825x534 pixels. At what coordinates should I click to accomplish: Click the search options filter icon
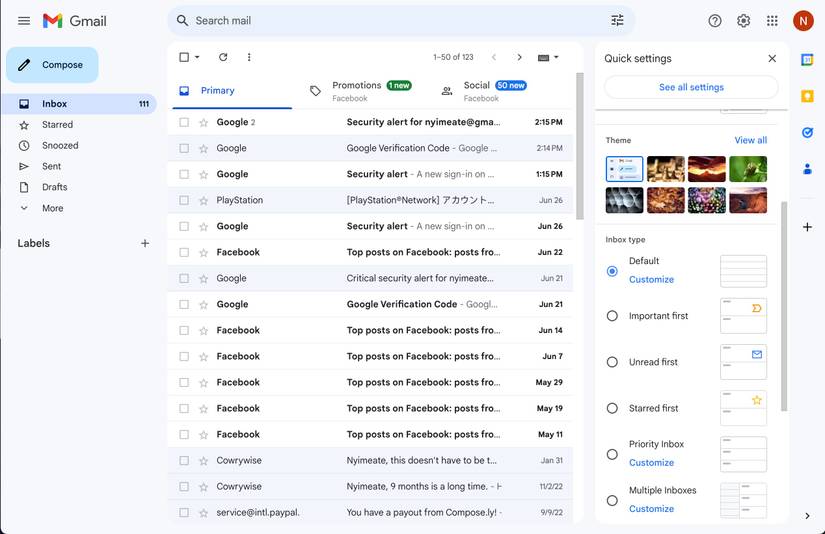[617, 20]
